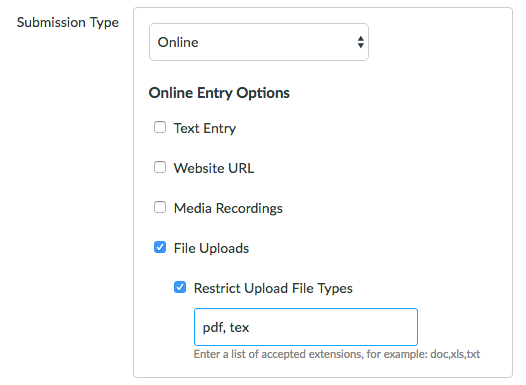Enable the Website URL checkbox
Screen dimensions: 526x385
160,167
